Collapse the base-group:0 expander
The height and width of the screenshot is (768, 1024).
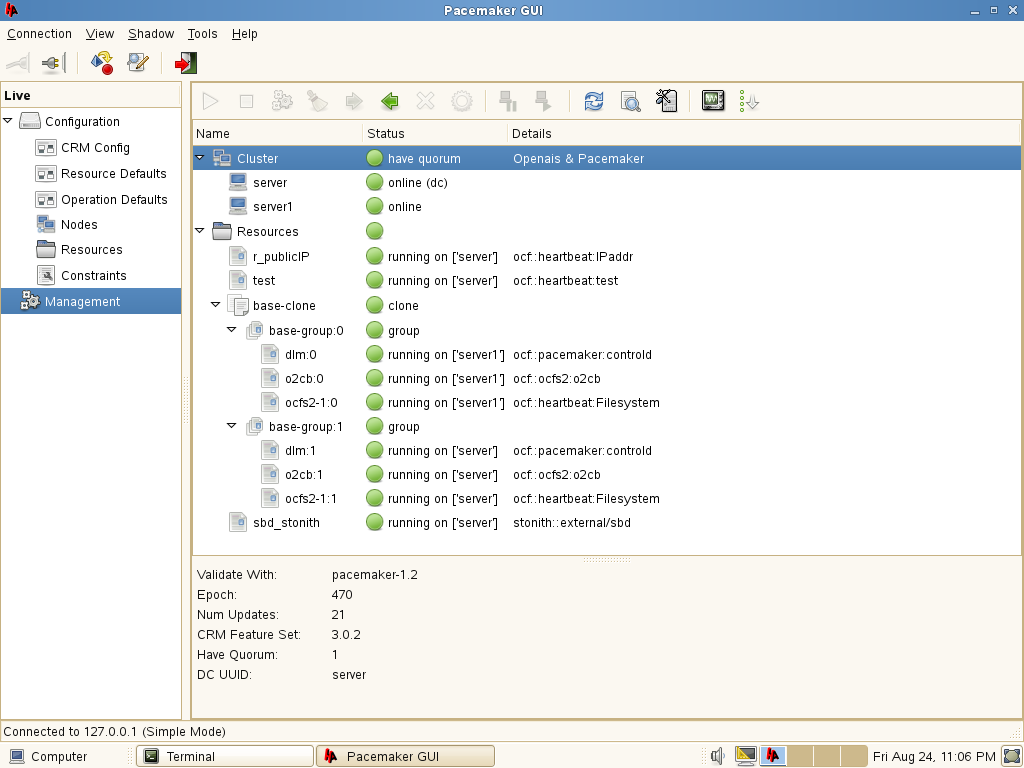tap(231, 330)
